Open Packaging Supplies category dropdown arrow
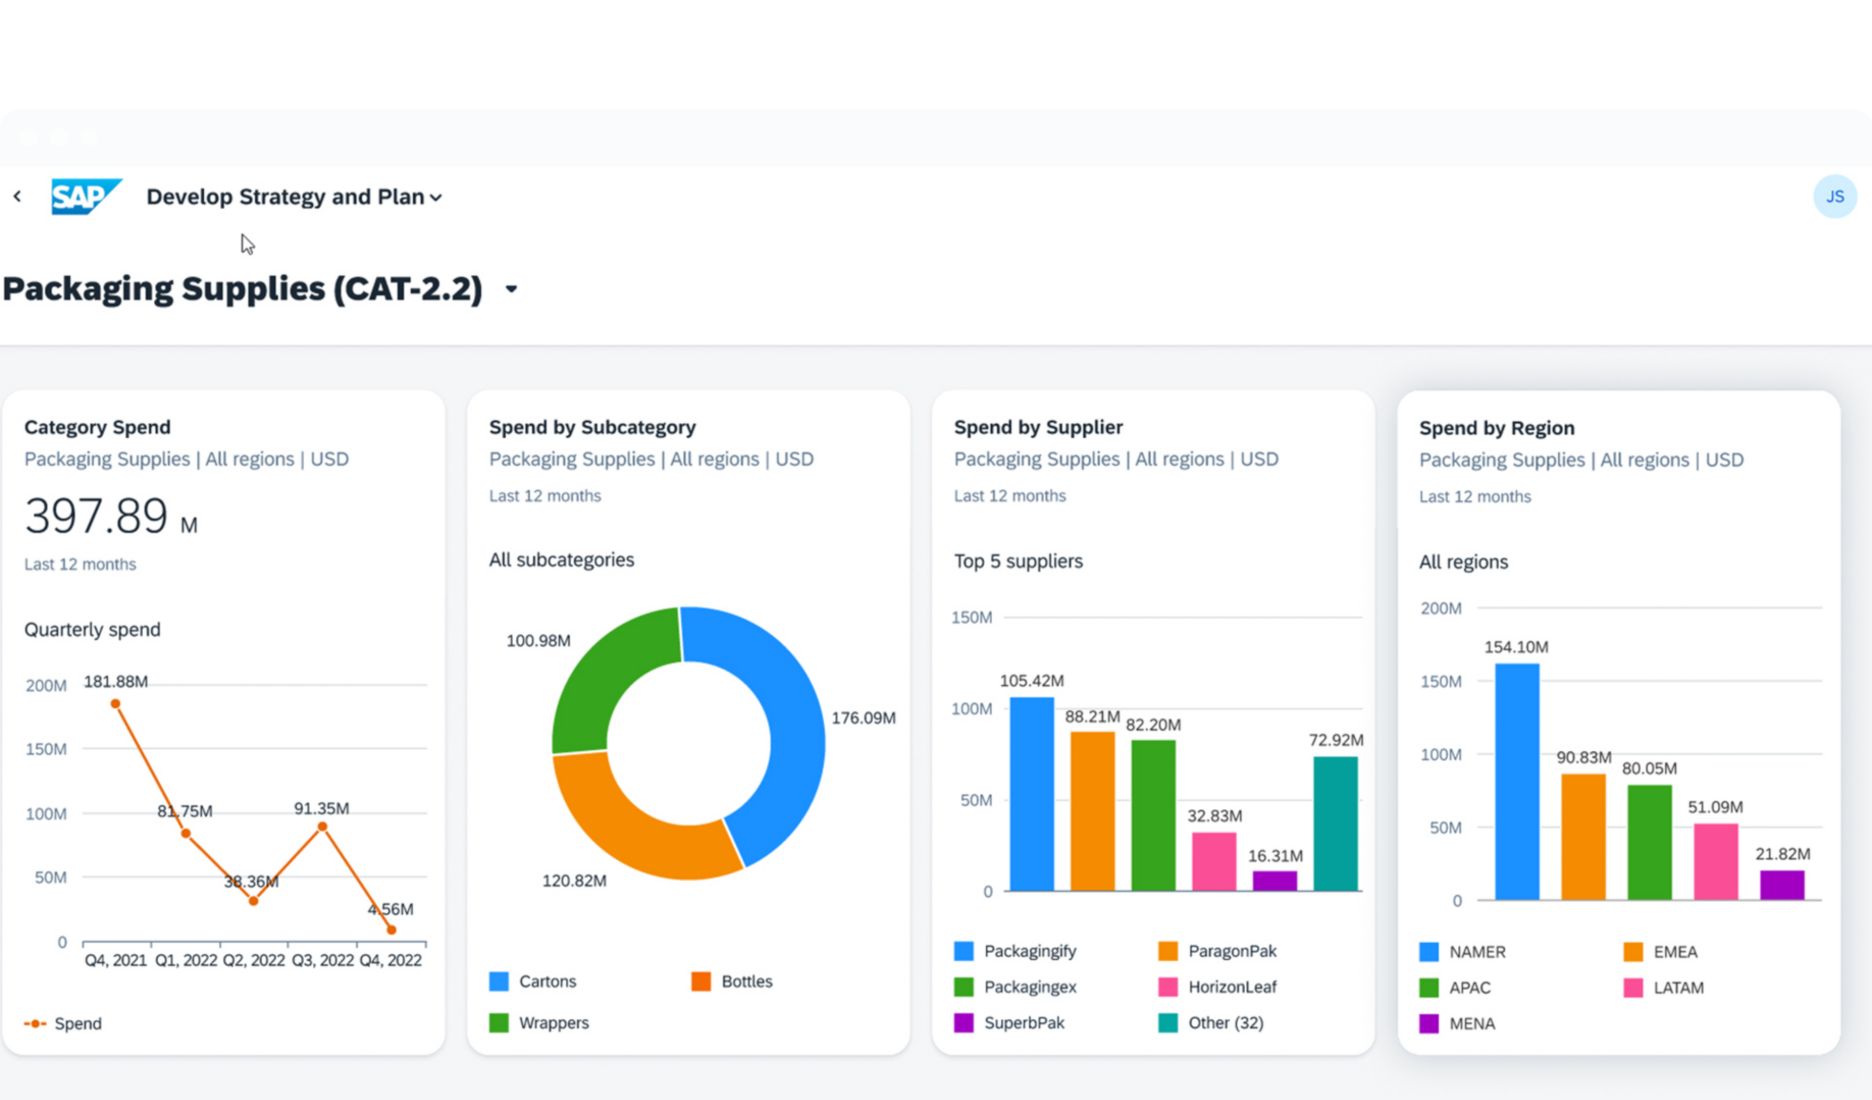 (x=511, y=289)
